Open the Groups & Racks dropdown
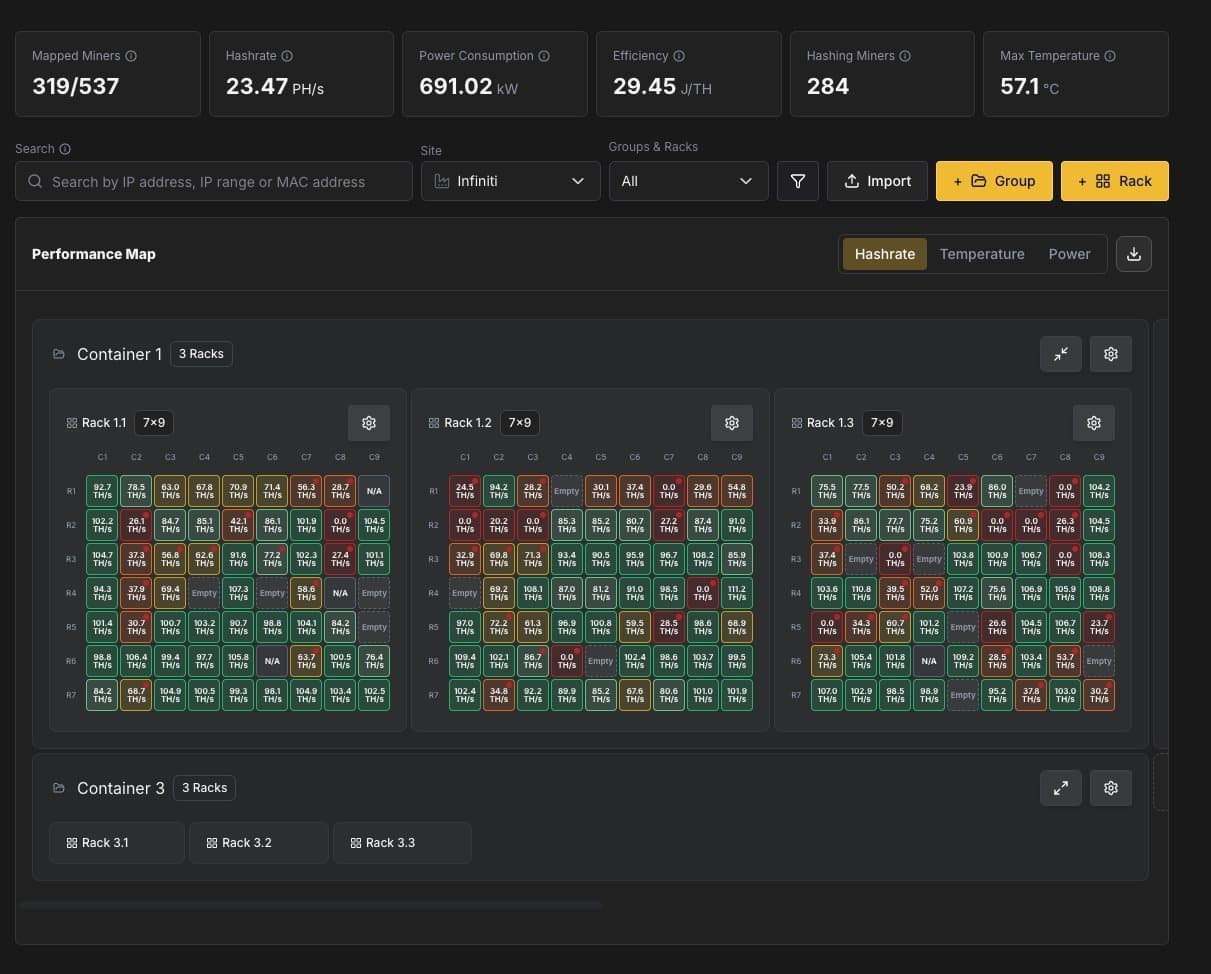The image size is (1211, 974). 688,181
